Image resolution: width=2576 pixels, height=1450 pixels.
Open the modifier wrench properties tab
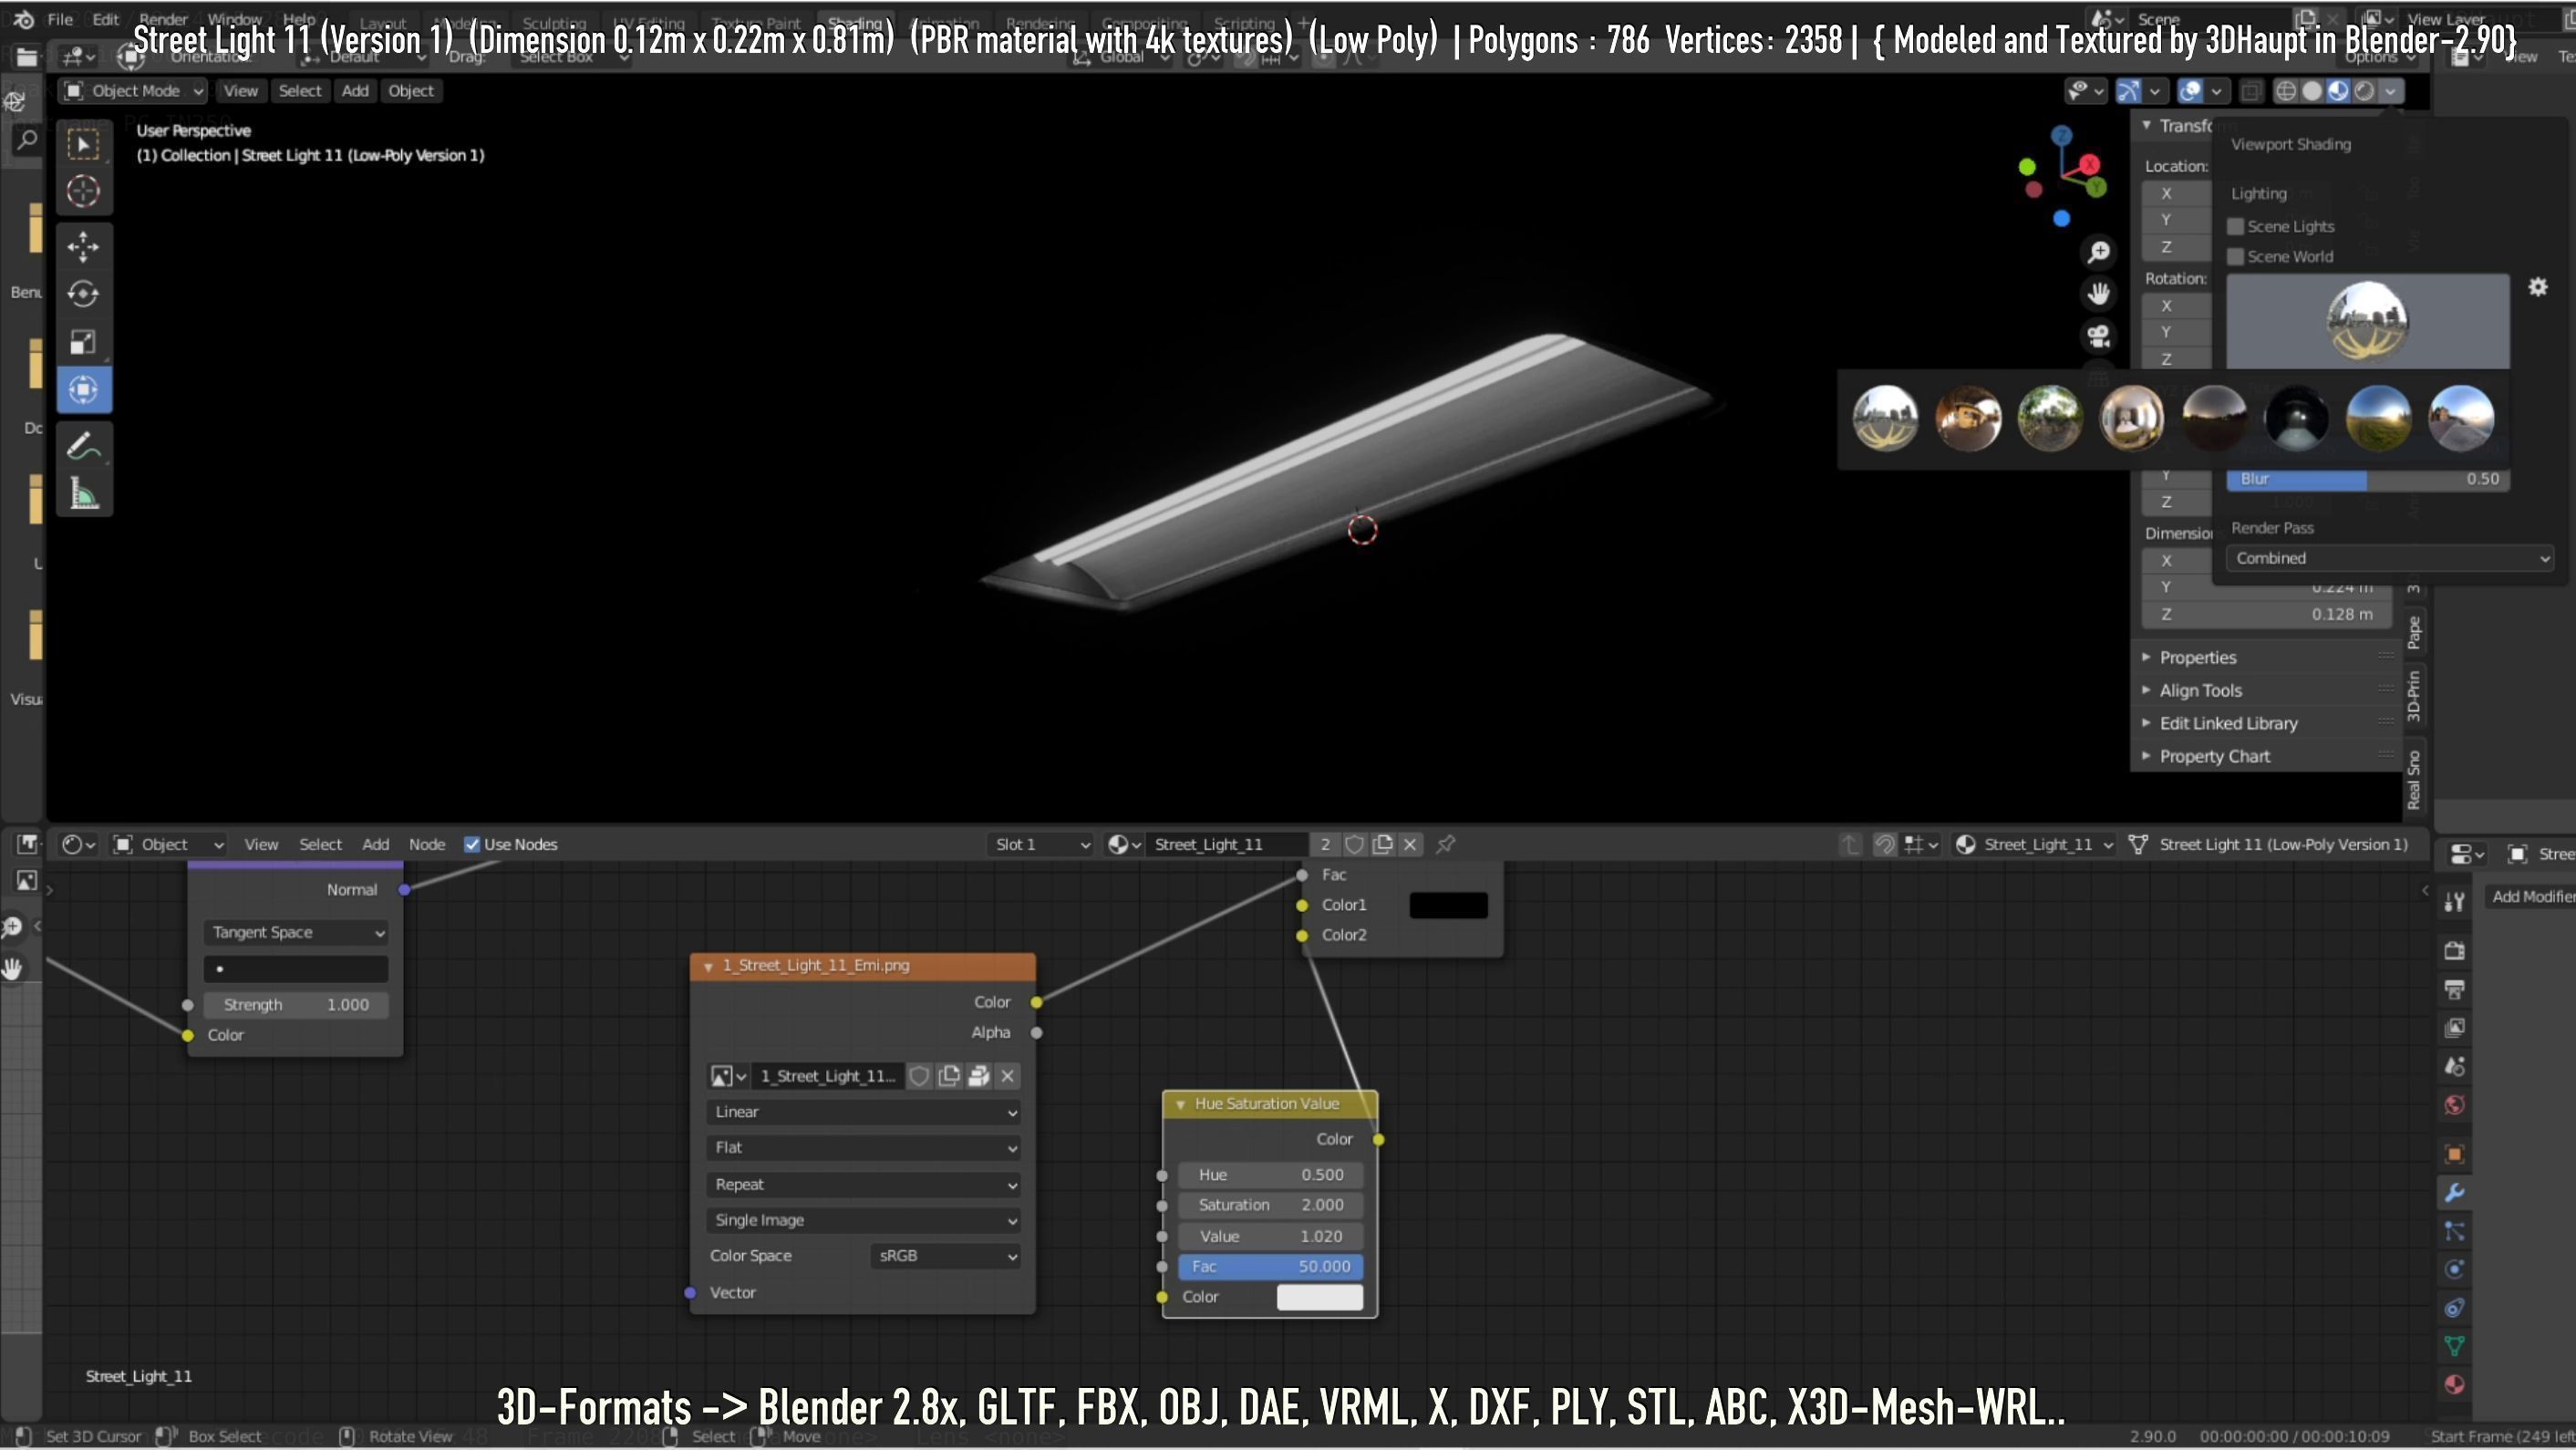[2454, 1193]
